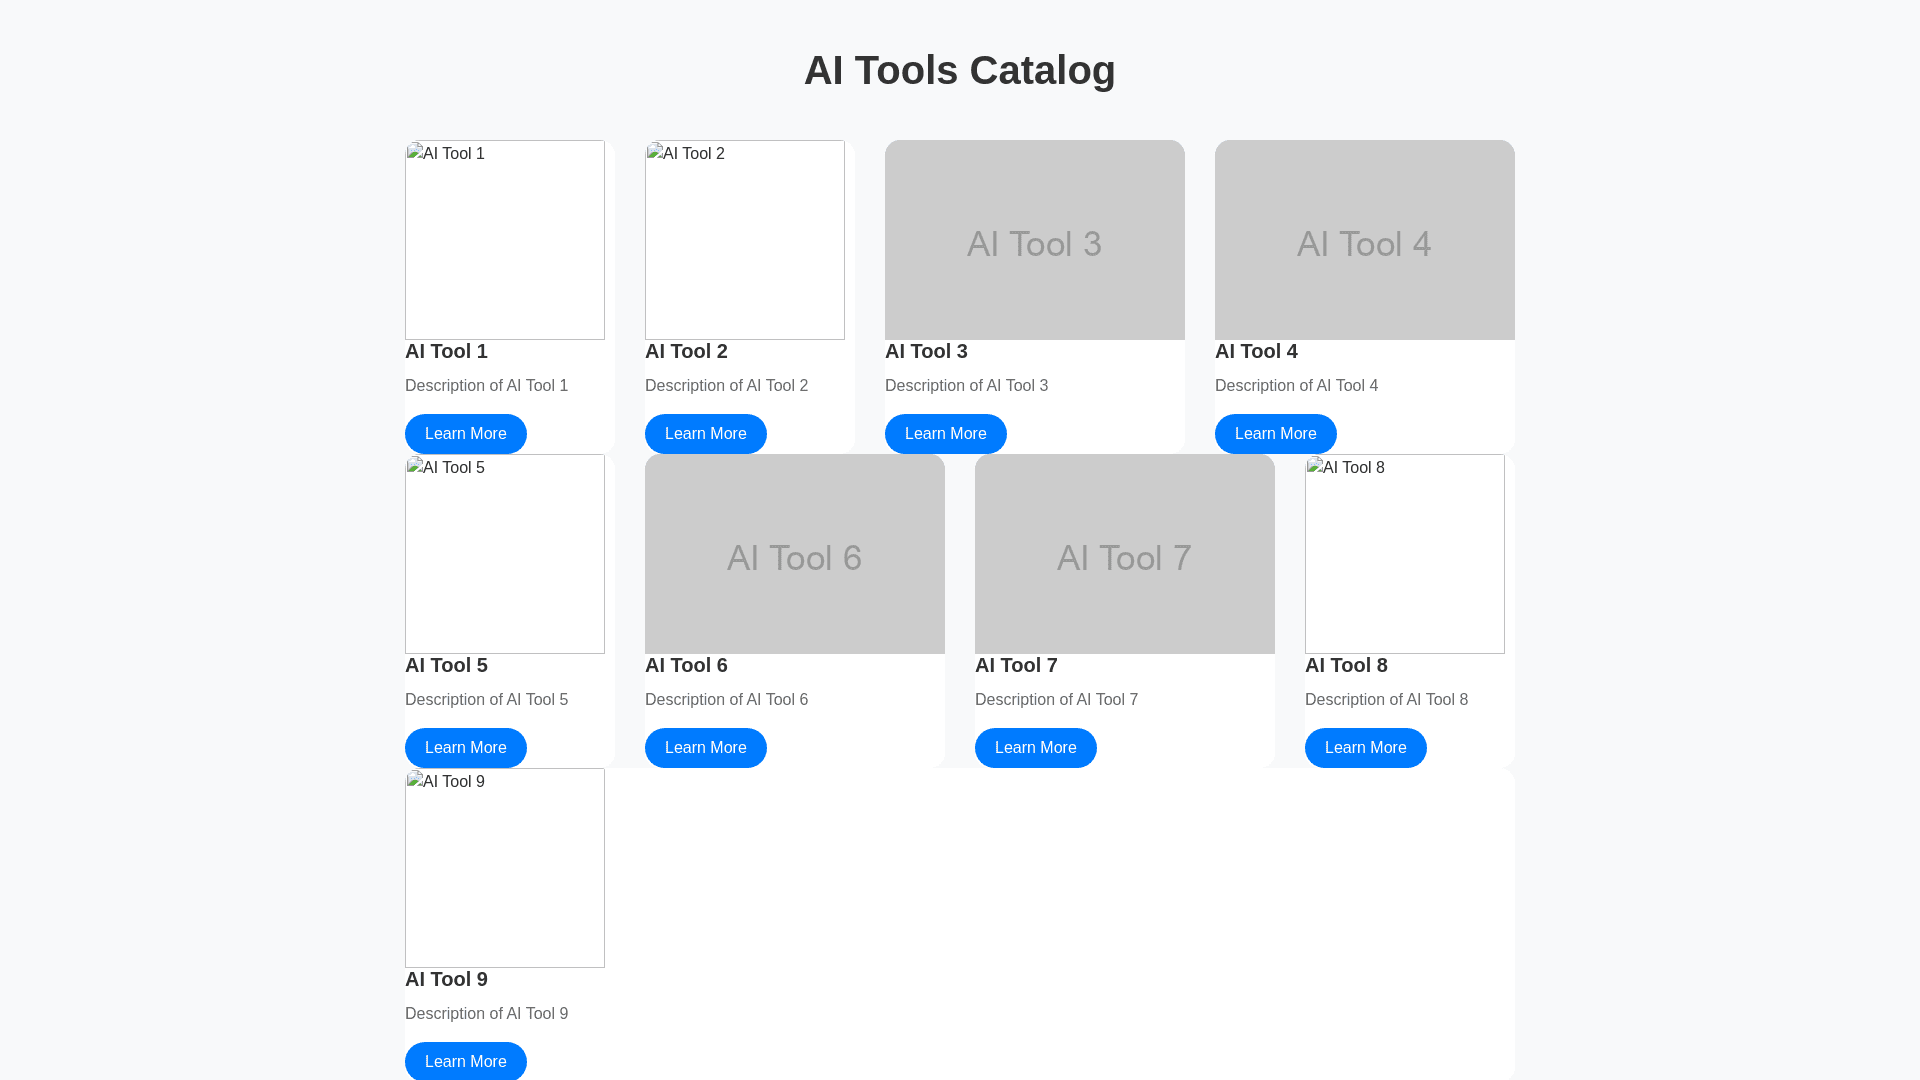Viewport: 1920px width, 1080px height.
Task: Click the AI Tool 1 broken image
Action: 504,240
